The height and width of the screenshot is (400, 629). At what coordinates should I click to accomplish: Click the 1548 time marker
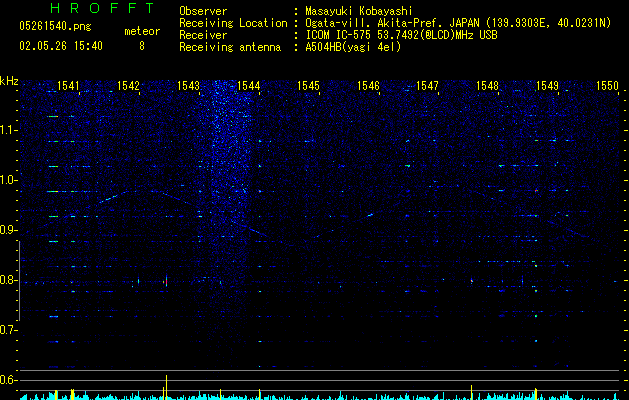click(x=487, y=85)
